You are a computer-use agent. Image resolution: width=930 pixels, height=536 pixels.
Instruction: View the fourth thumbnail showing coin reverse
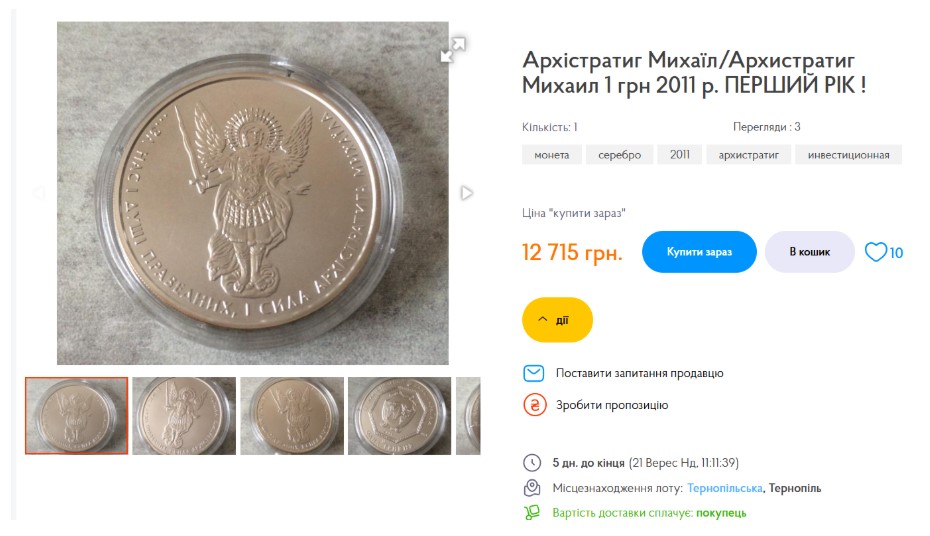click(x=399, y=416)
